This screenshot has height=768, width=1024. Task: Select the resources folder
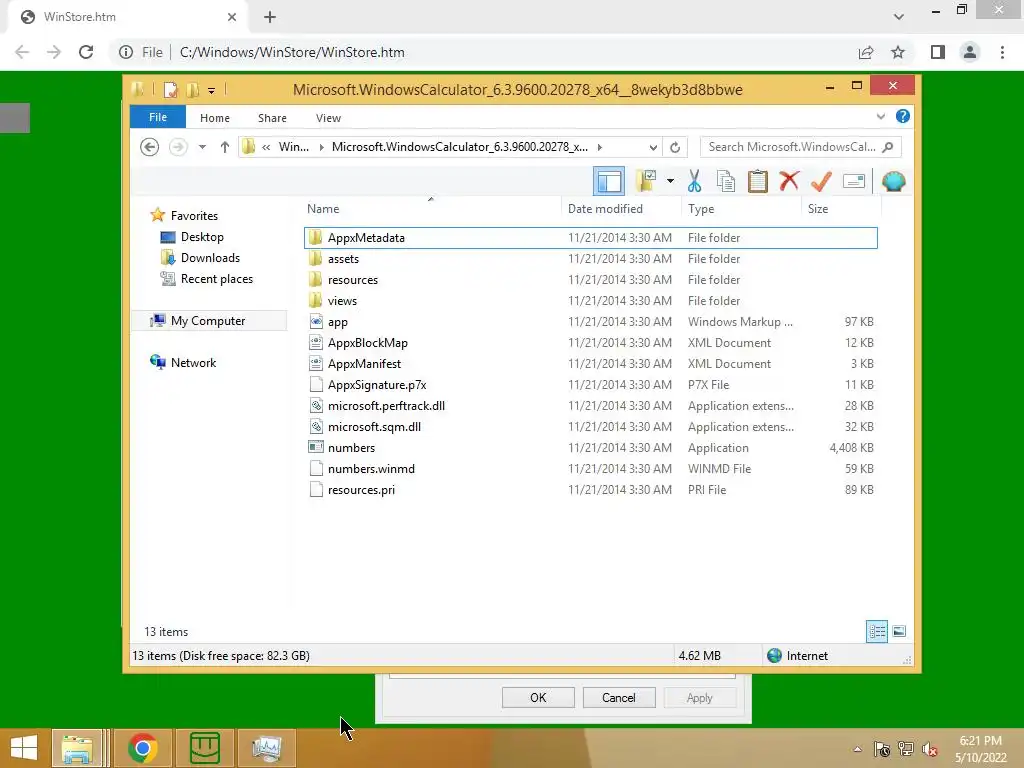(590, 280)
